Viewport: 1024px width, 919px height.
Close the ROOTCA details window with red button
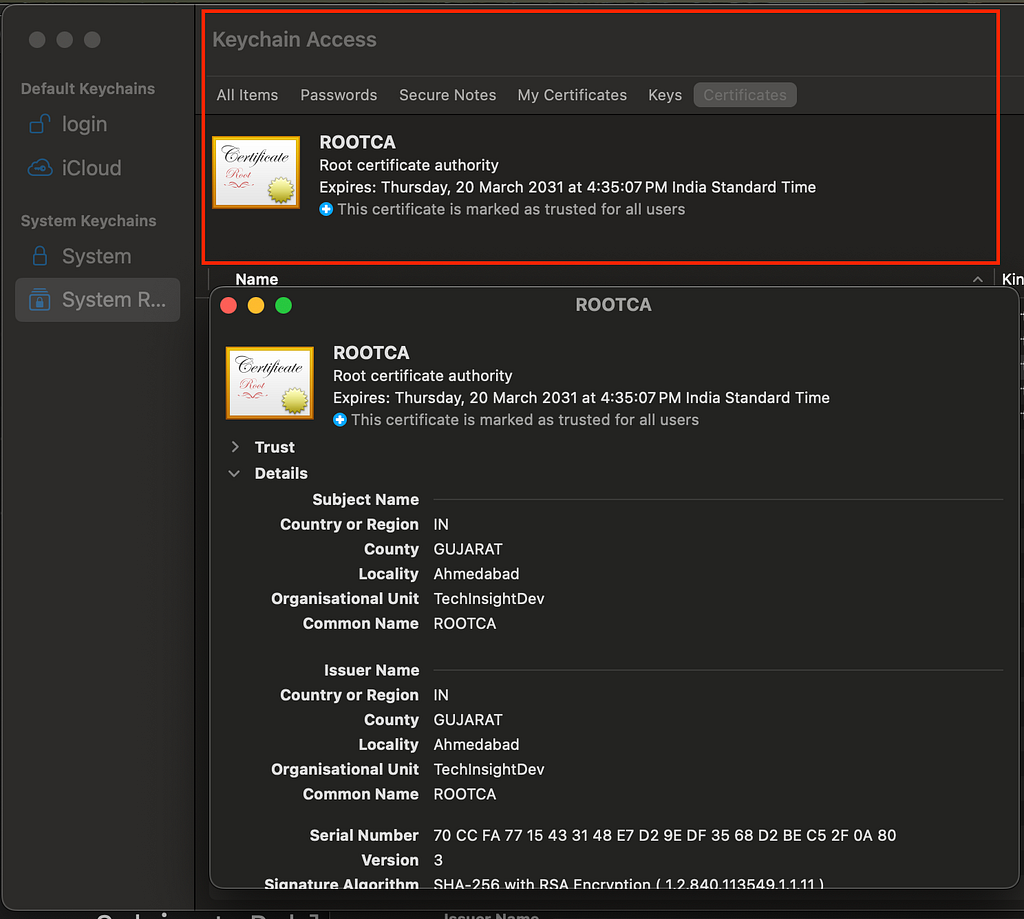pyautogui.click(x=229, y=306)
